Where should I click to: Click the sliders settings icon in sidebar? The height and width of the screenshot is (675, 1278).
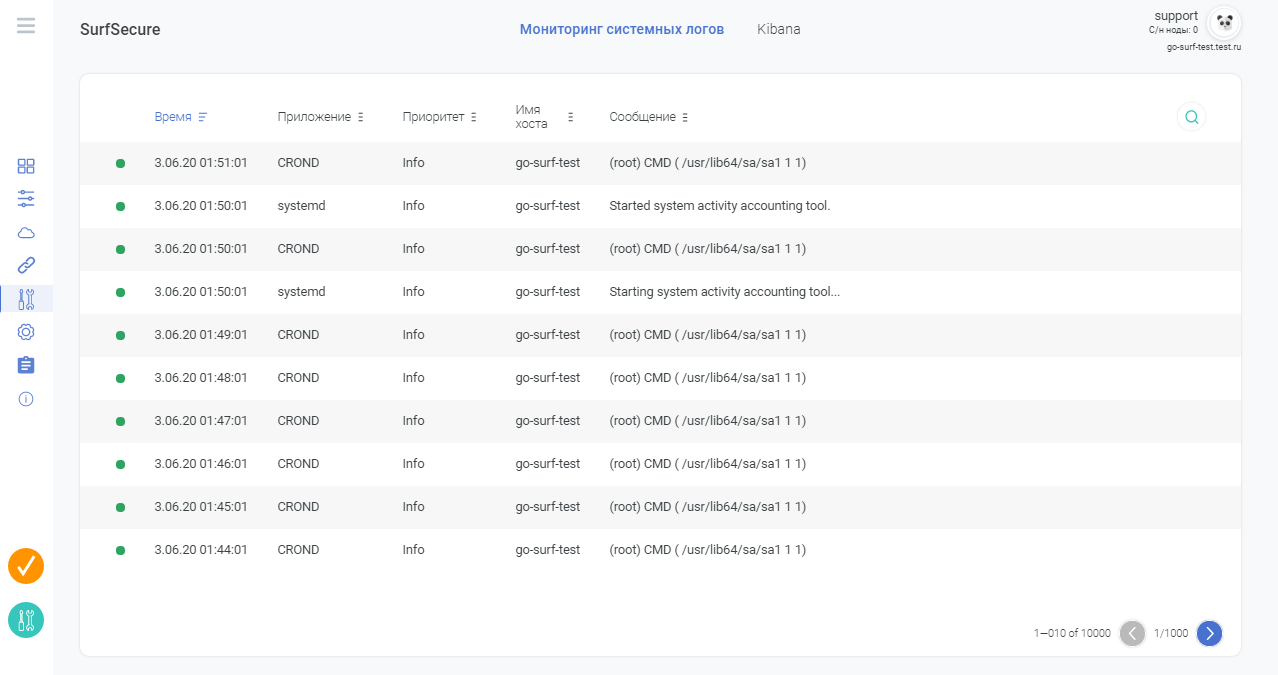(x=26, y=199)
